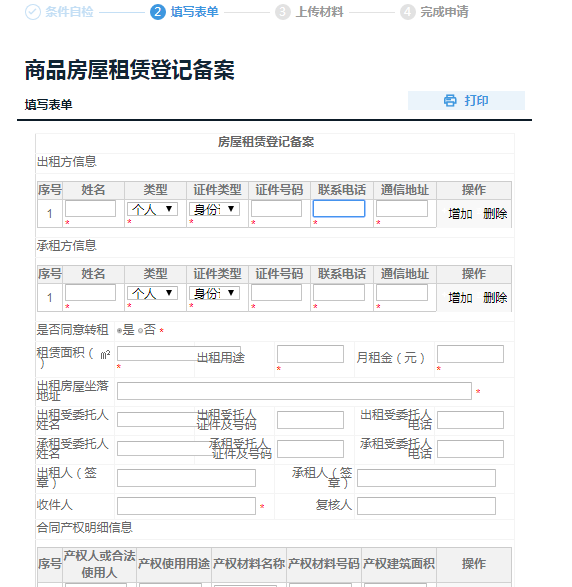Click the 出租人（签章） input field
Screen dimensions: 572x587
[186, 478]
